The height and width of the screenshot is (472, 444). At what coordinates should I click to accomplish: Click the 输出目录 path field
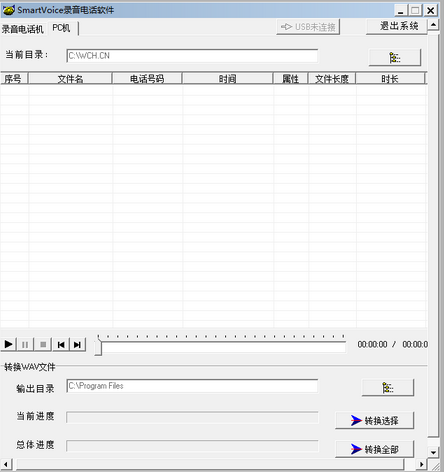(x=192, y=386)
